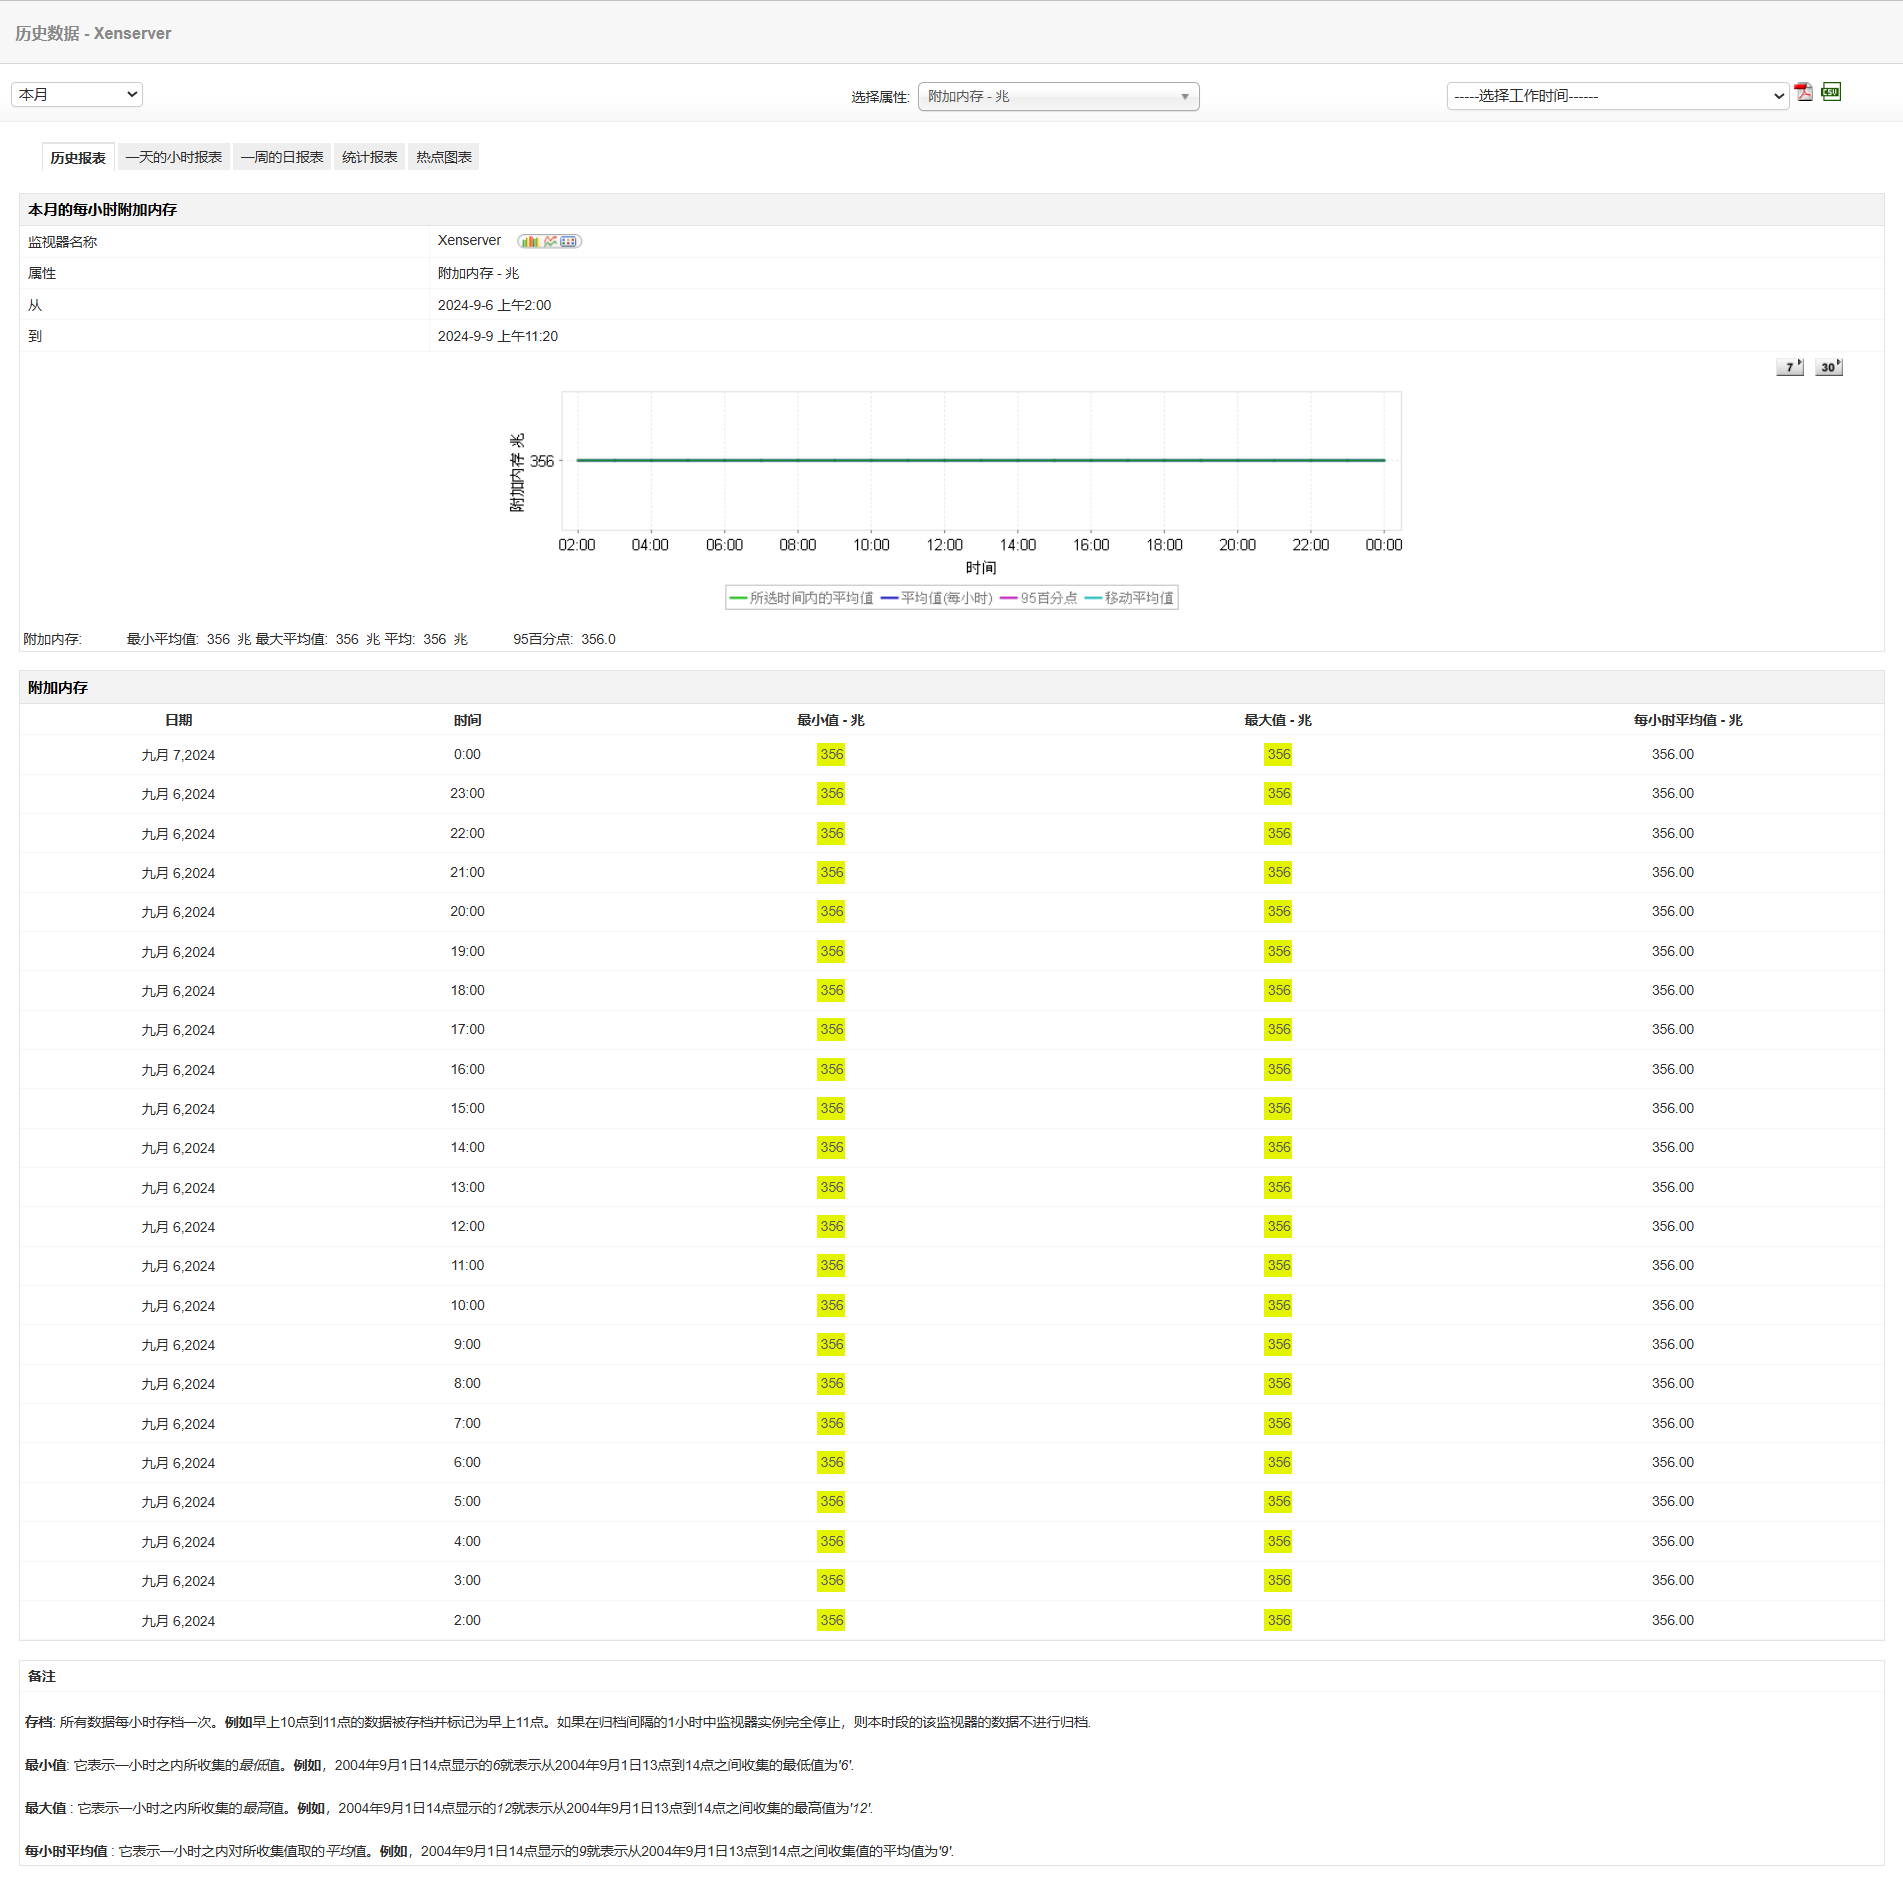Click the Xenserver monitor name
This screenshot has width=1903, height=1883.
tap(469, 240)
